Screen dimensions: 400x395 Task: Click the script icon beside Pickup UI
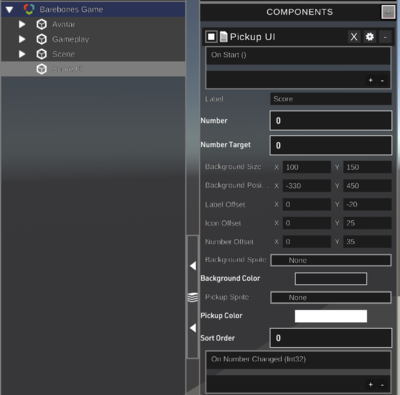pos(224,36)
